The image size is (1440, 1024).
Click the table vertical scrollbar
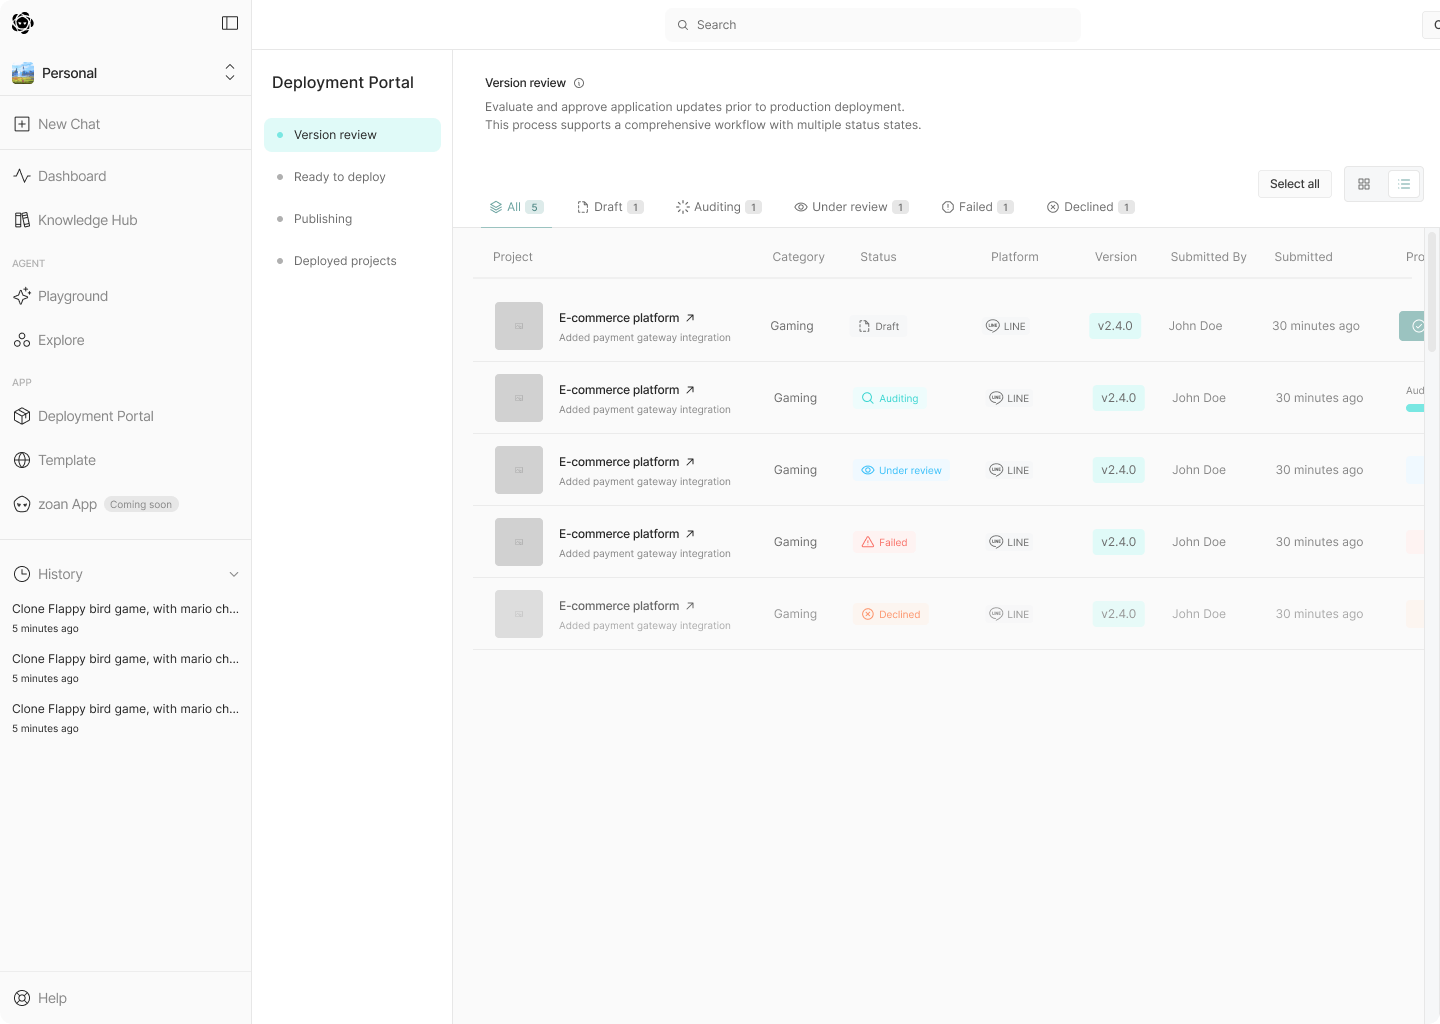click(1432, 292)
